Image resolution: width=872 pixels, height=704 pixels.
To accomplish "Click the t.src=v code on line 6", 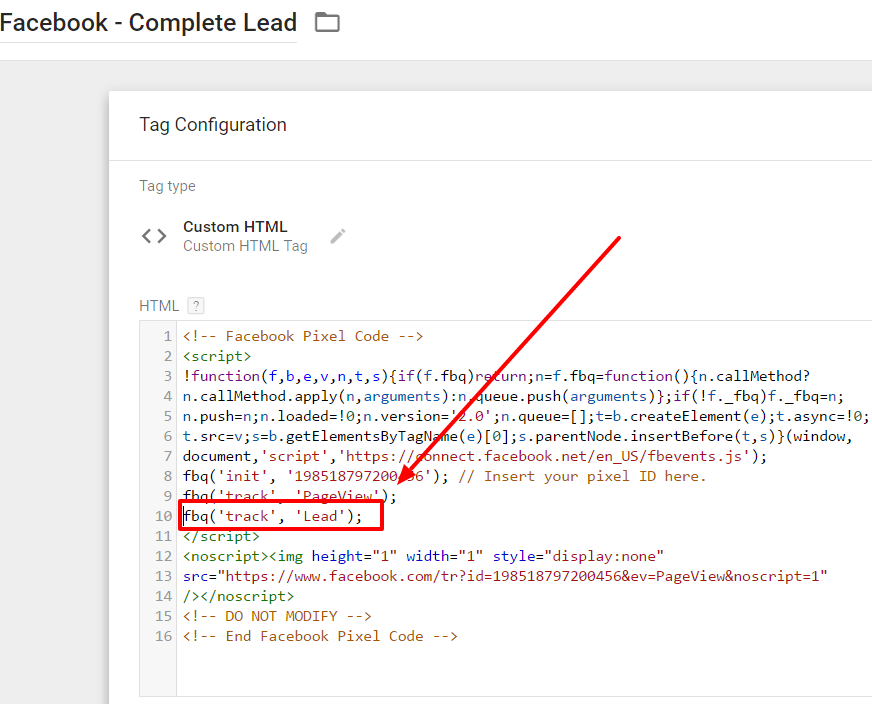I will click(x=518, y=437).
